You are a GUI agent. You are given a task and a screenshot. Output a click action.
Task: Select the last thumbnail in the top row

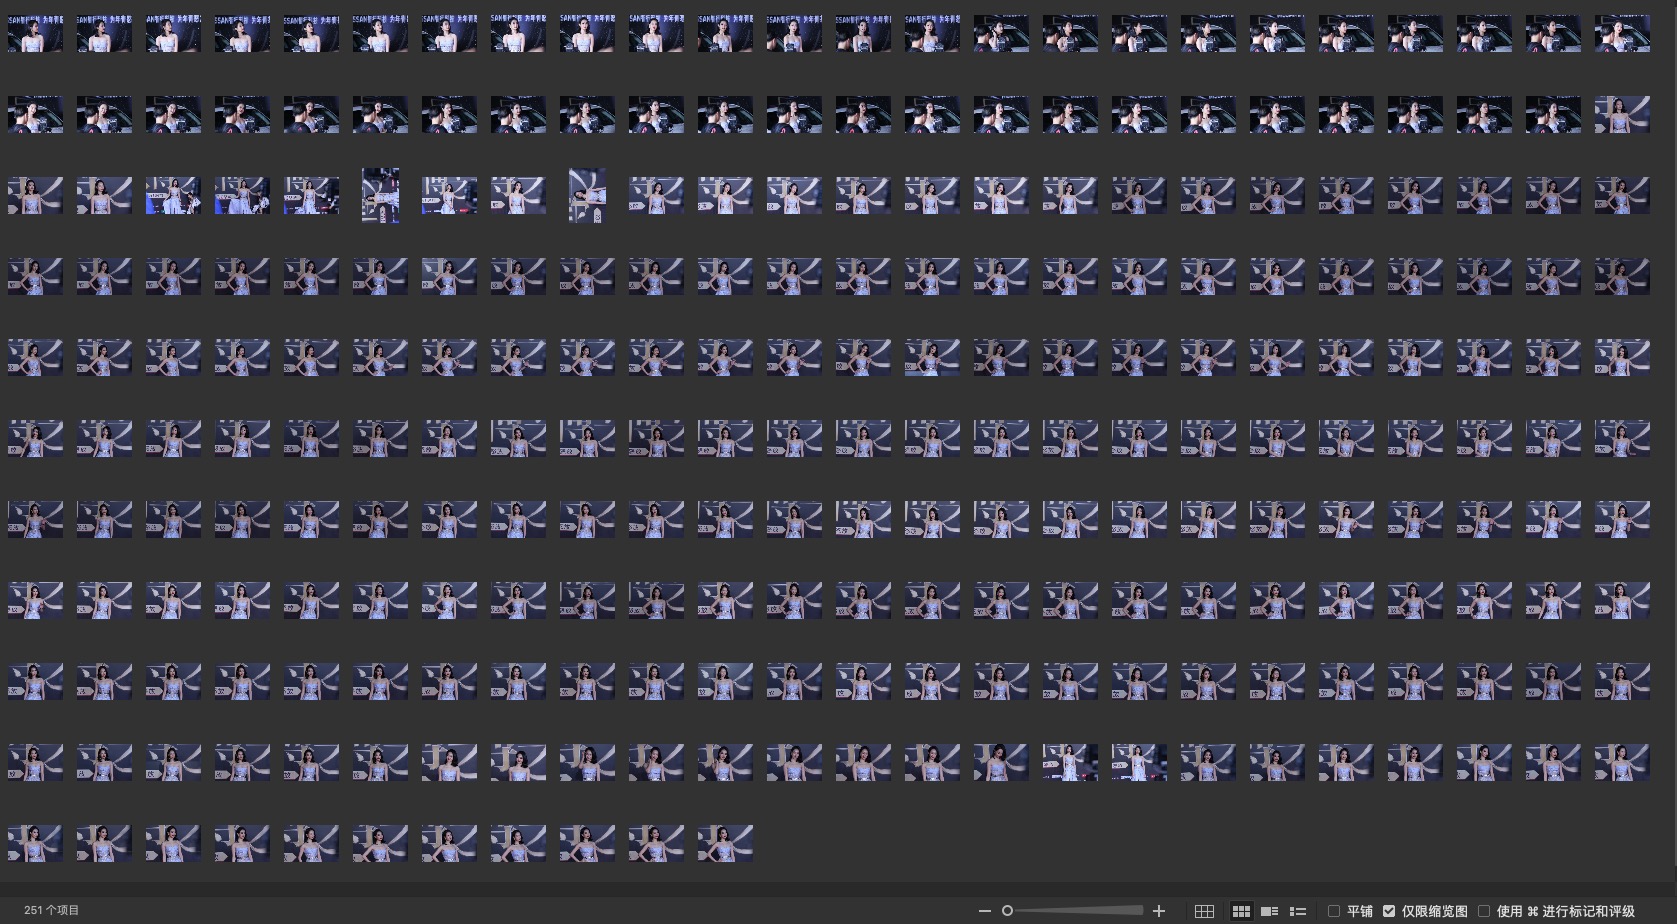tap(1622, 33)
